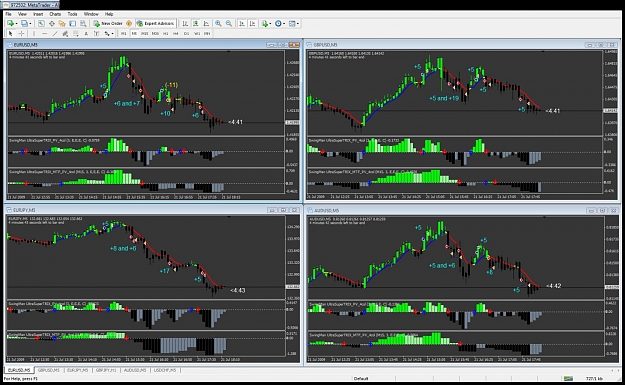Open the Strategy Tester icon

click(83, 24)
